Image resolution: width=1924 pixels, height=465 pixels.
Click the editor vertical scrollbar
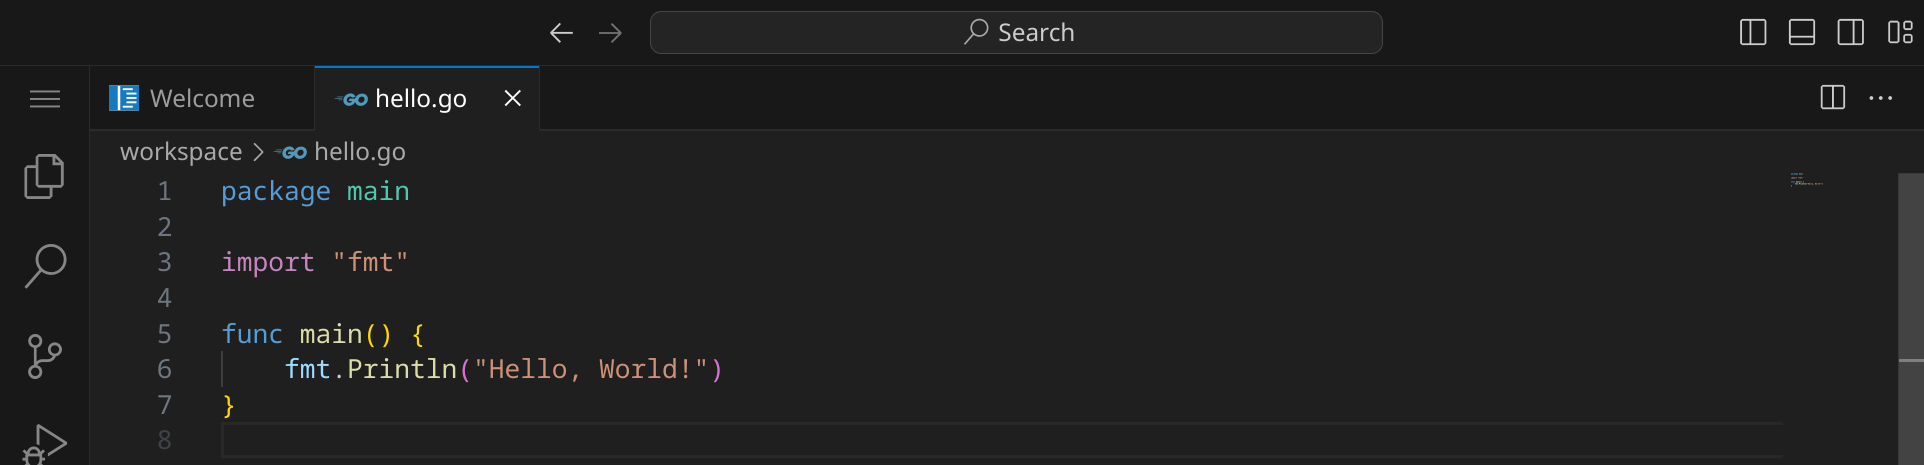[x=1910, y=300]
